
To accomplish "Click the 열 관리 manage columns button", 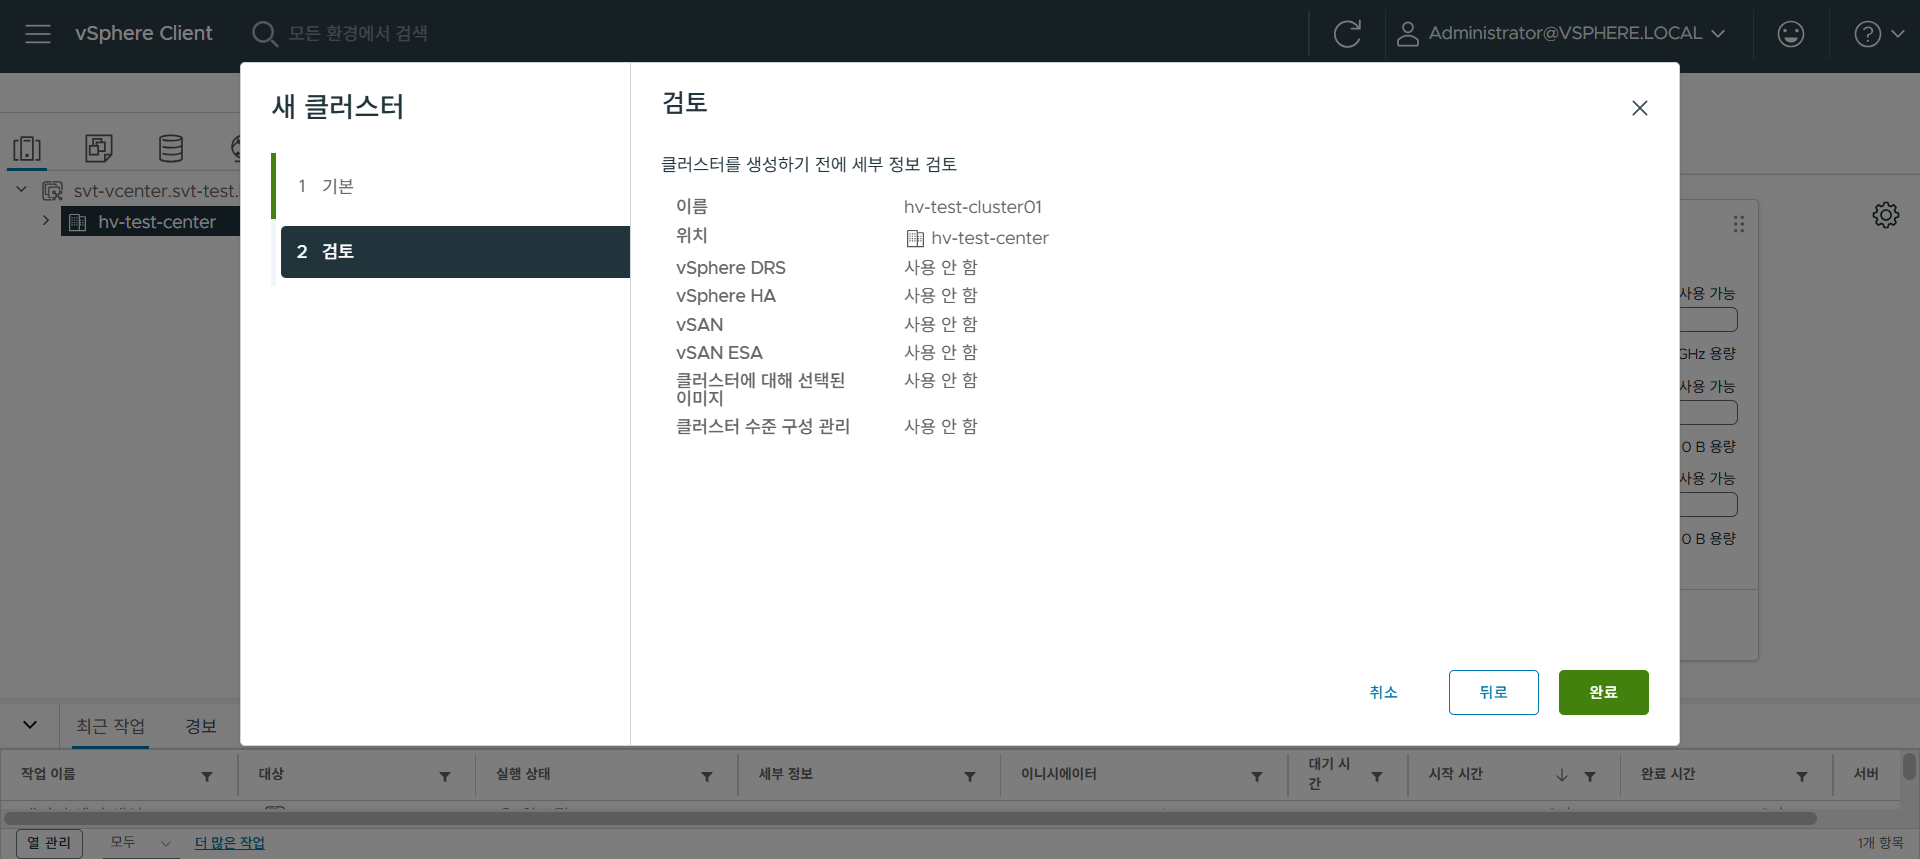I will click(49, 843).
